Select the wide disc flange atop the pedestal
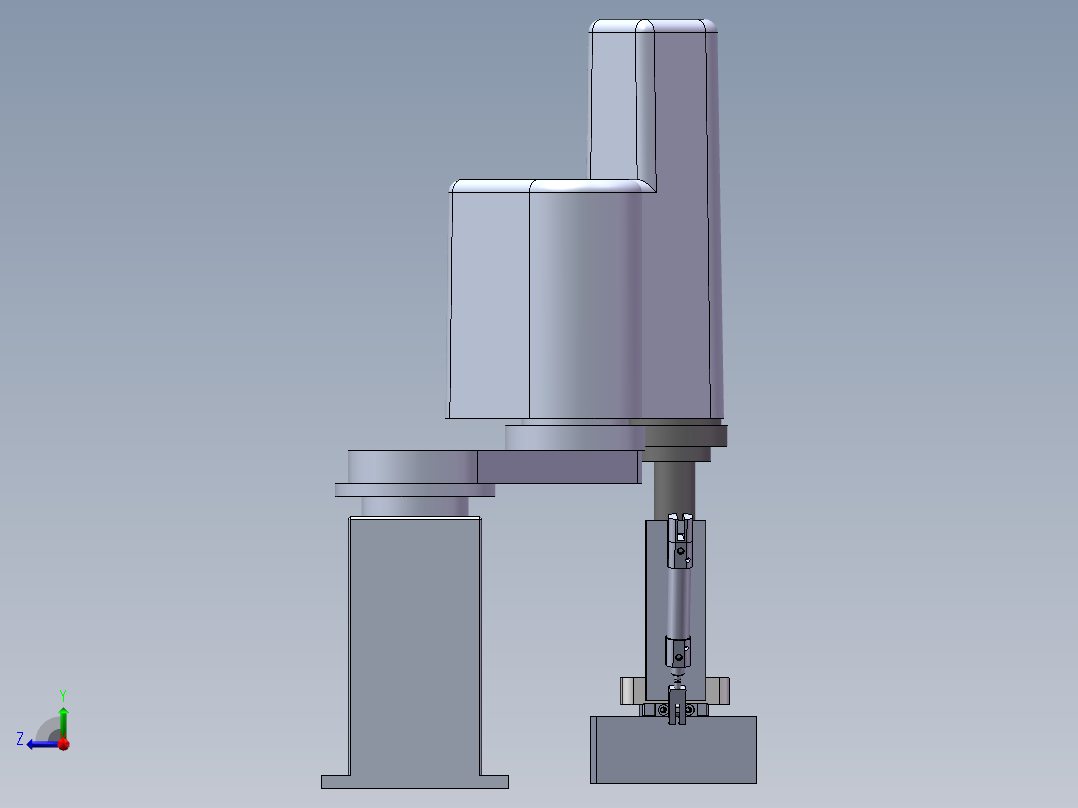Screen dimensions: 1078x808 point(415,490)
